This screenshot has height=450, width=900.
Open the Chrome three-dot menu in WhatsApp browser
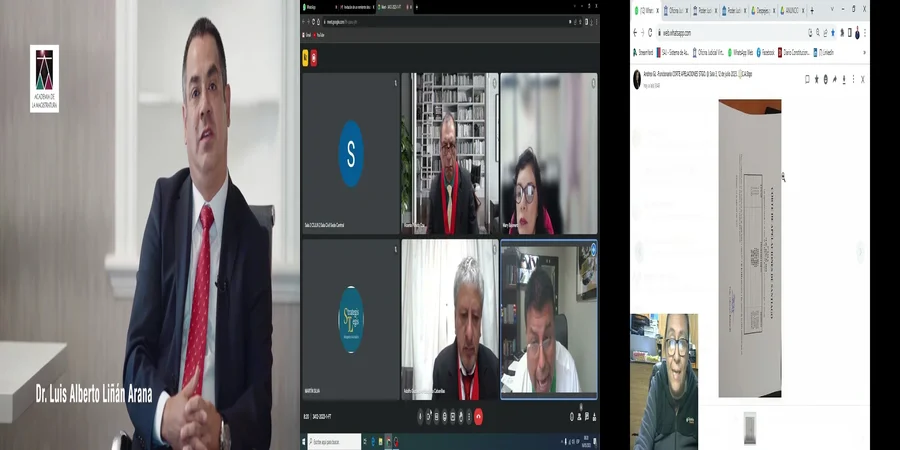pos(865,33)
